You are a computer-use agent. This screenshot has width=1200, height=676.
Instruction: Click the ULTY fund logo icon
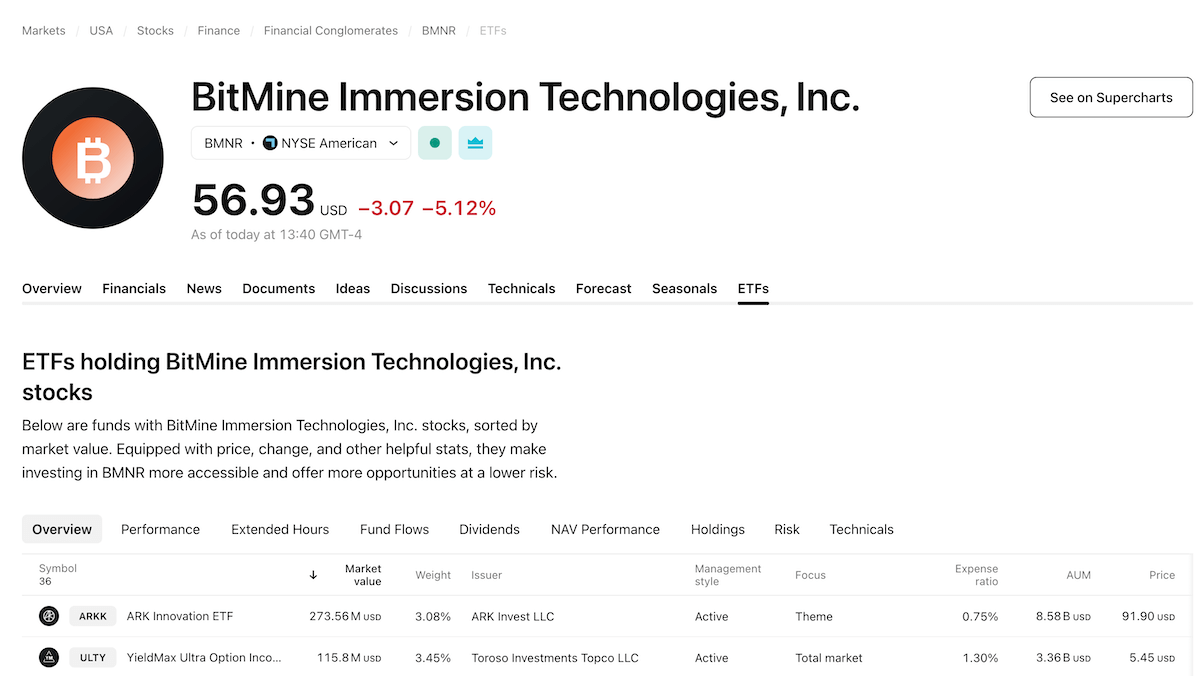[x=49, y=658]
